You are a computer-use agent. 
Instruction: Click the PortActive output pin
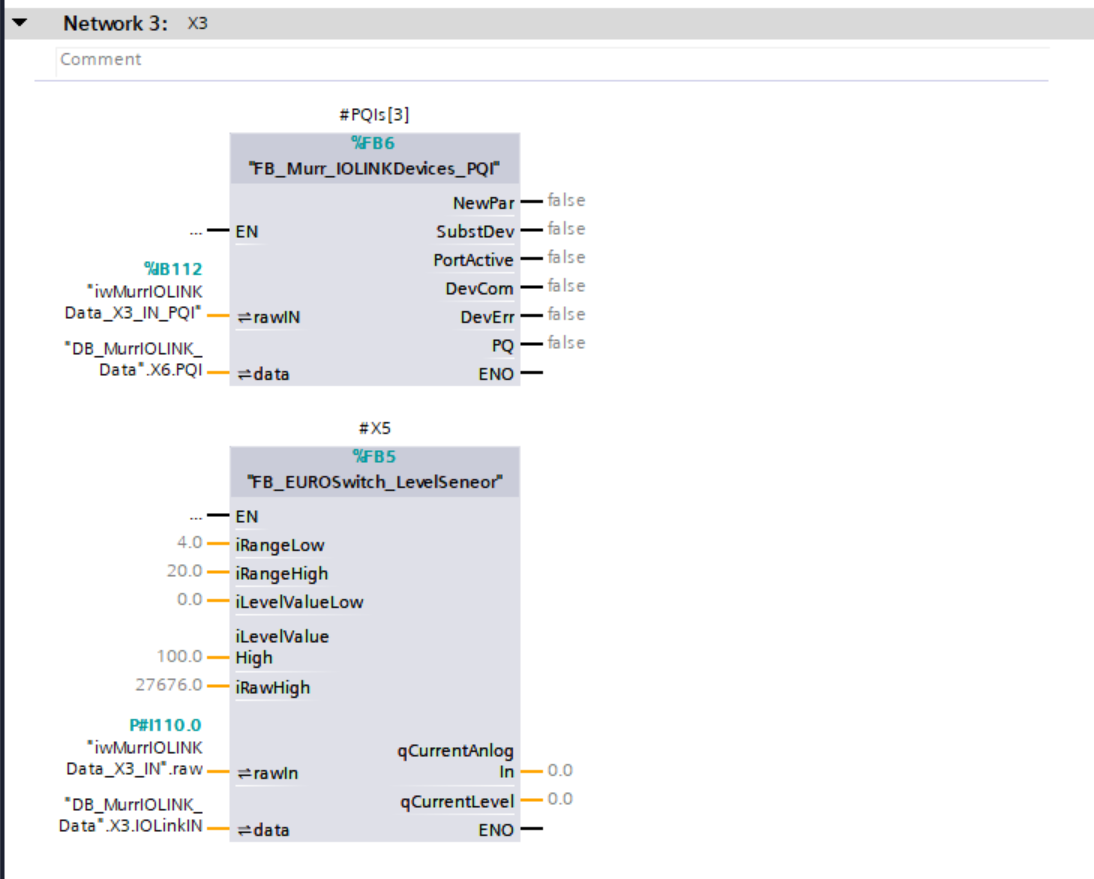473,260
